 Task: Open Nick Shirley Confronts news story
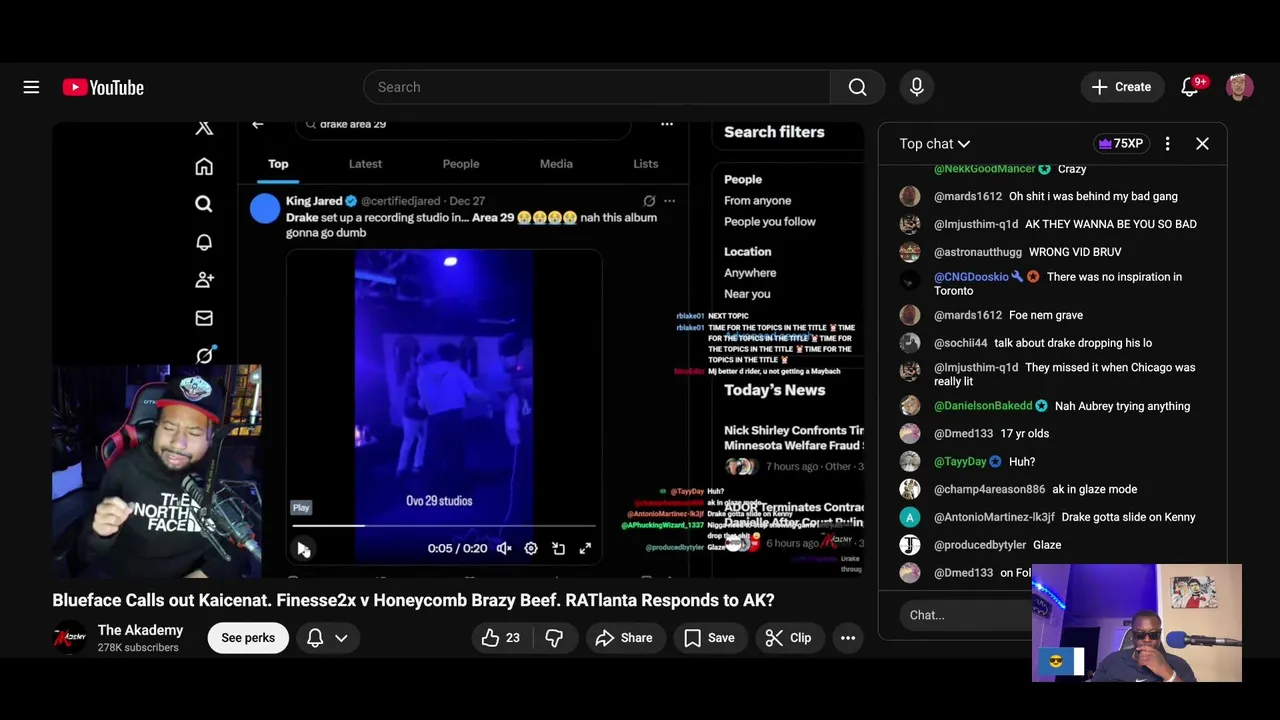click(x=794, y=437)
